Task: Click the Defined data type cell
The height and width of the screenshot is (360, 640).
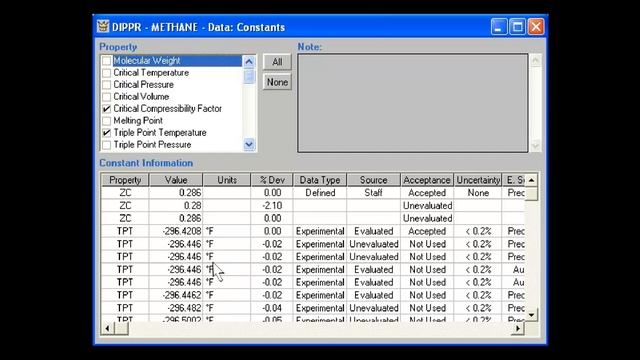Action: coord(320,193)
